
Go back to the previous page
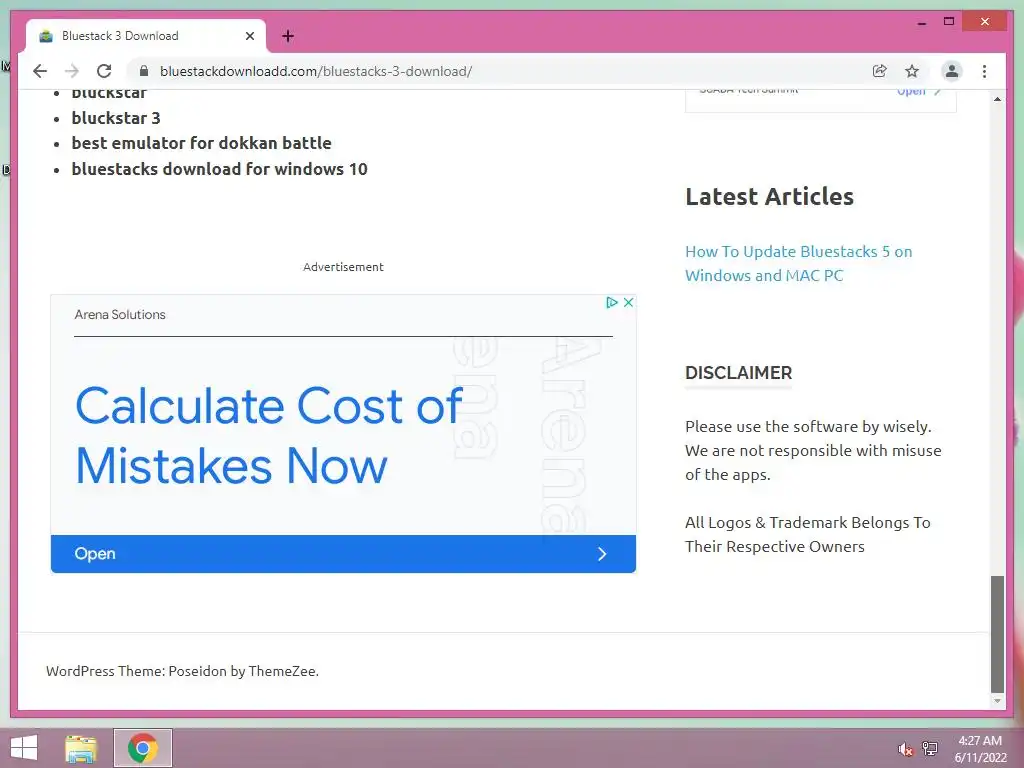pyautogui.click(x=40, y=71)
